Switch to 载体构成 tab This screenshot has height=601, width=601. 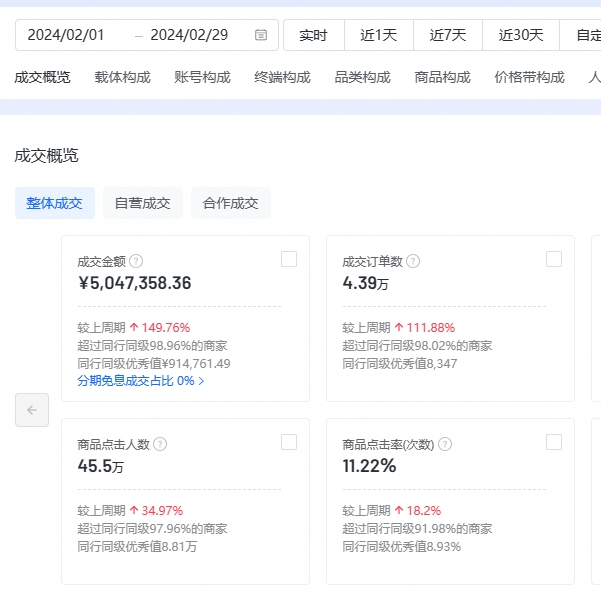(122, 77)
